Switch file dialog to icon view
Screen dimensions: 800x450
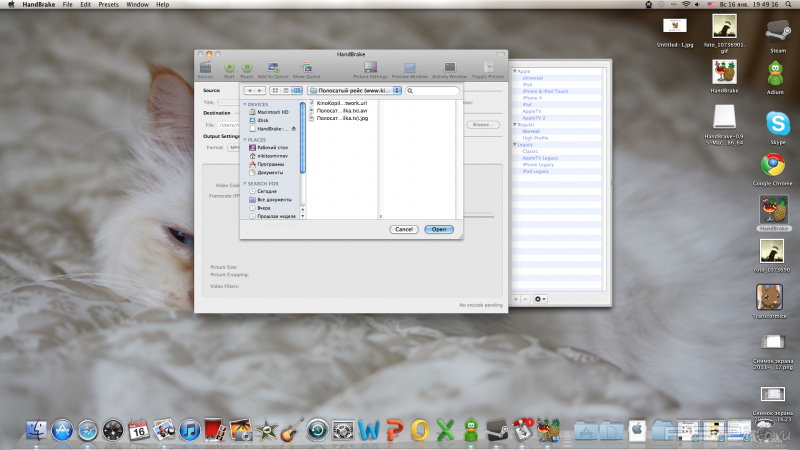click(275, 91)
